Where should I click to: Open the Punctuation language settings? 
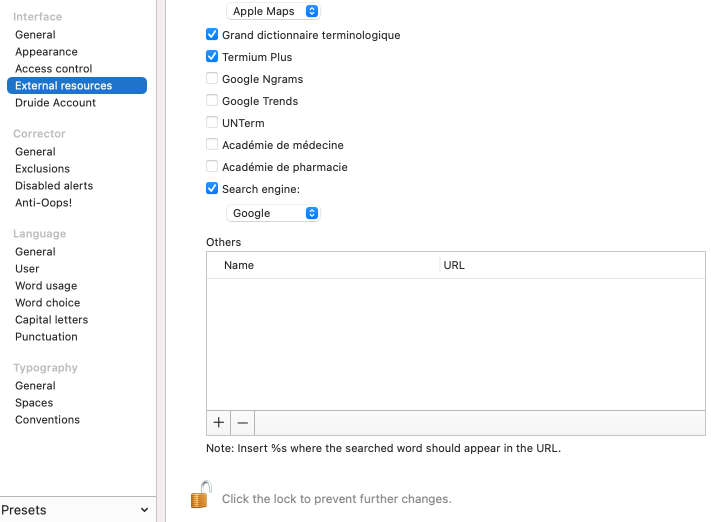pyautogui.click(x=46, y=337)
